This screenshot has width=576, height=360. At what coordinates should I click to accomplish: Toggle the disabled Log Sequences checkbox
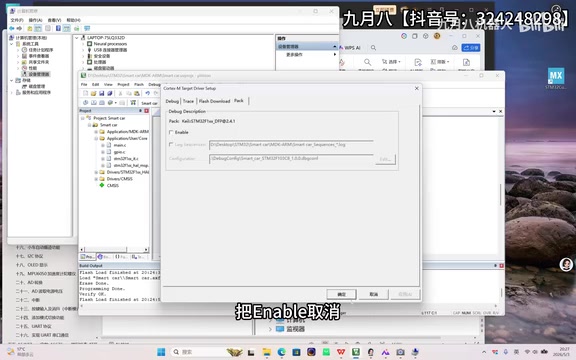pyautogui.click(x=171, y=145)
